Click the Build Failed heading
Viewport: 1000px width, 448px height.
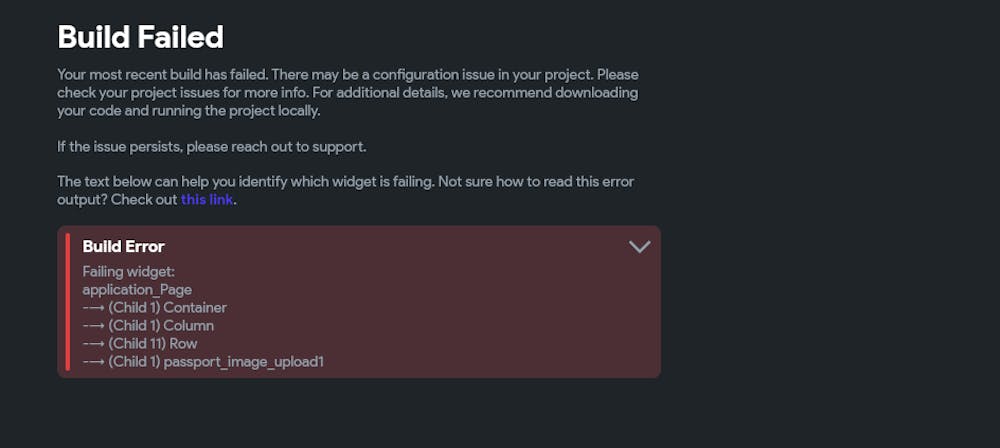pyautogui.click(x=140, y=38)
